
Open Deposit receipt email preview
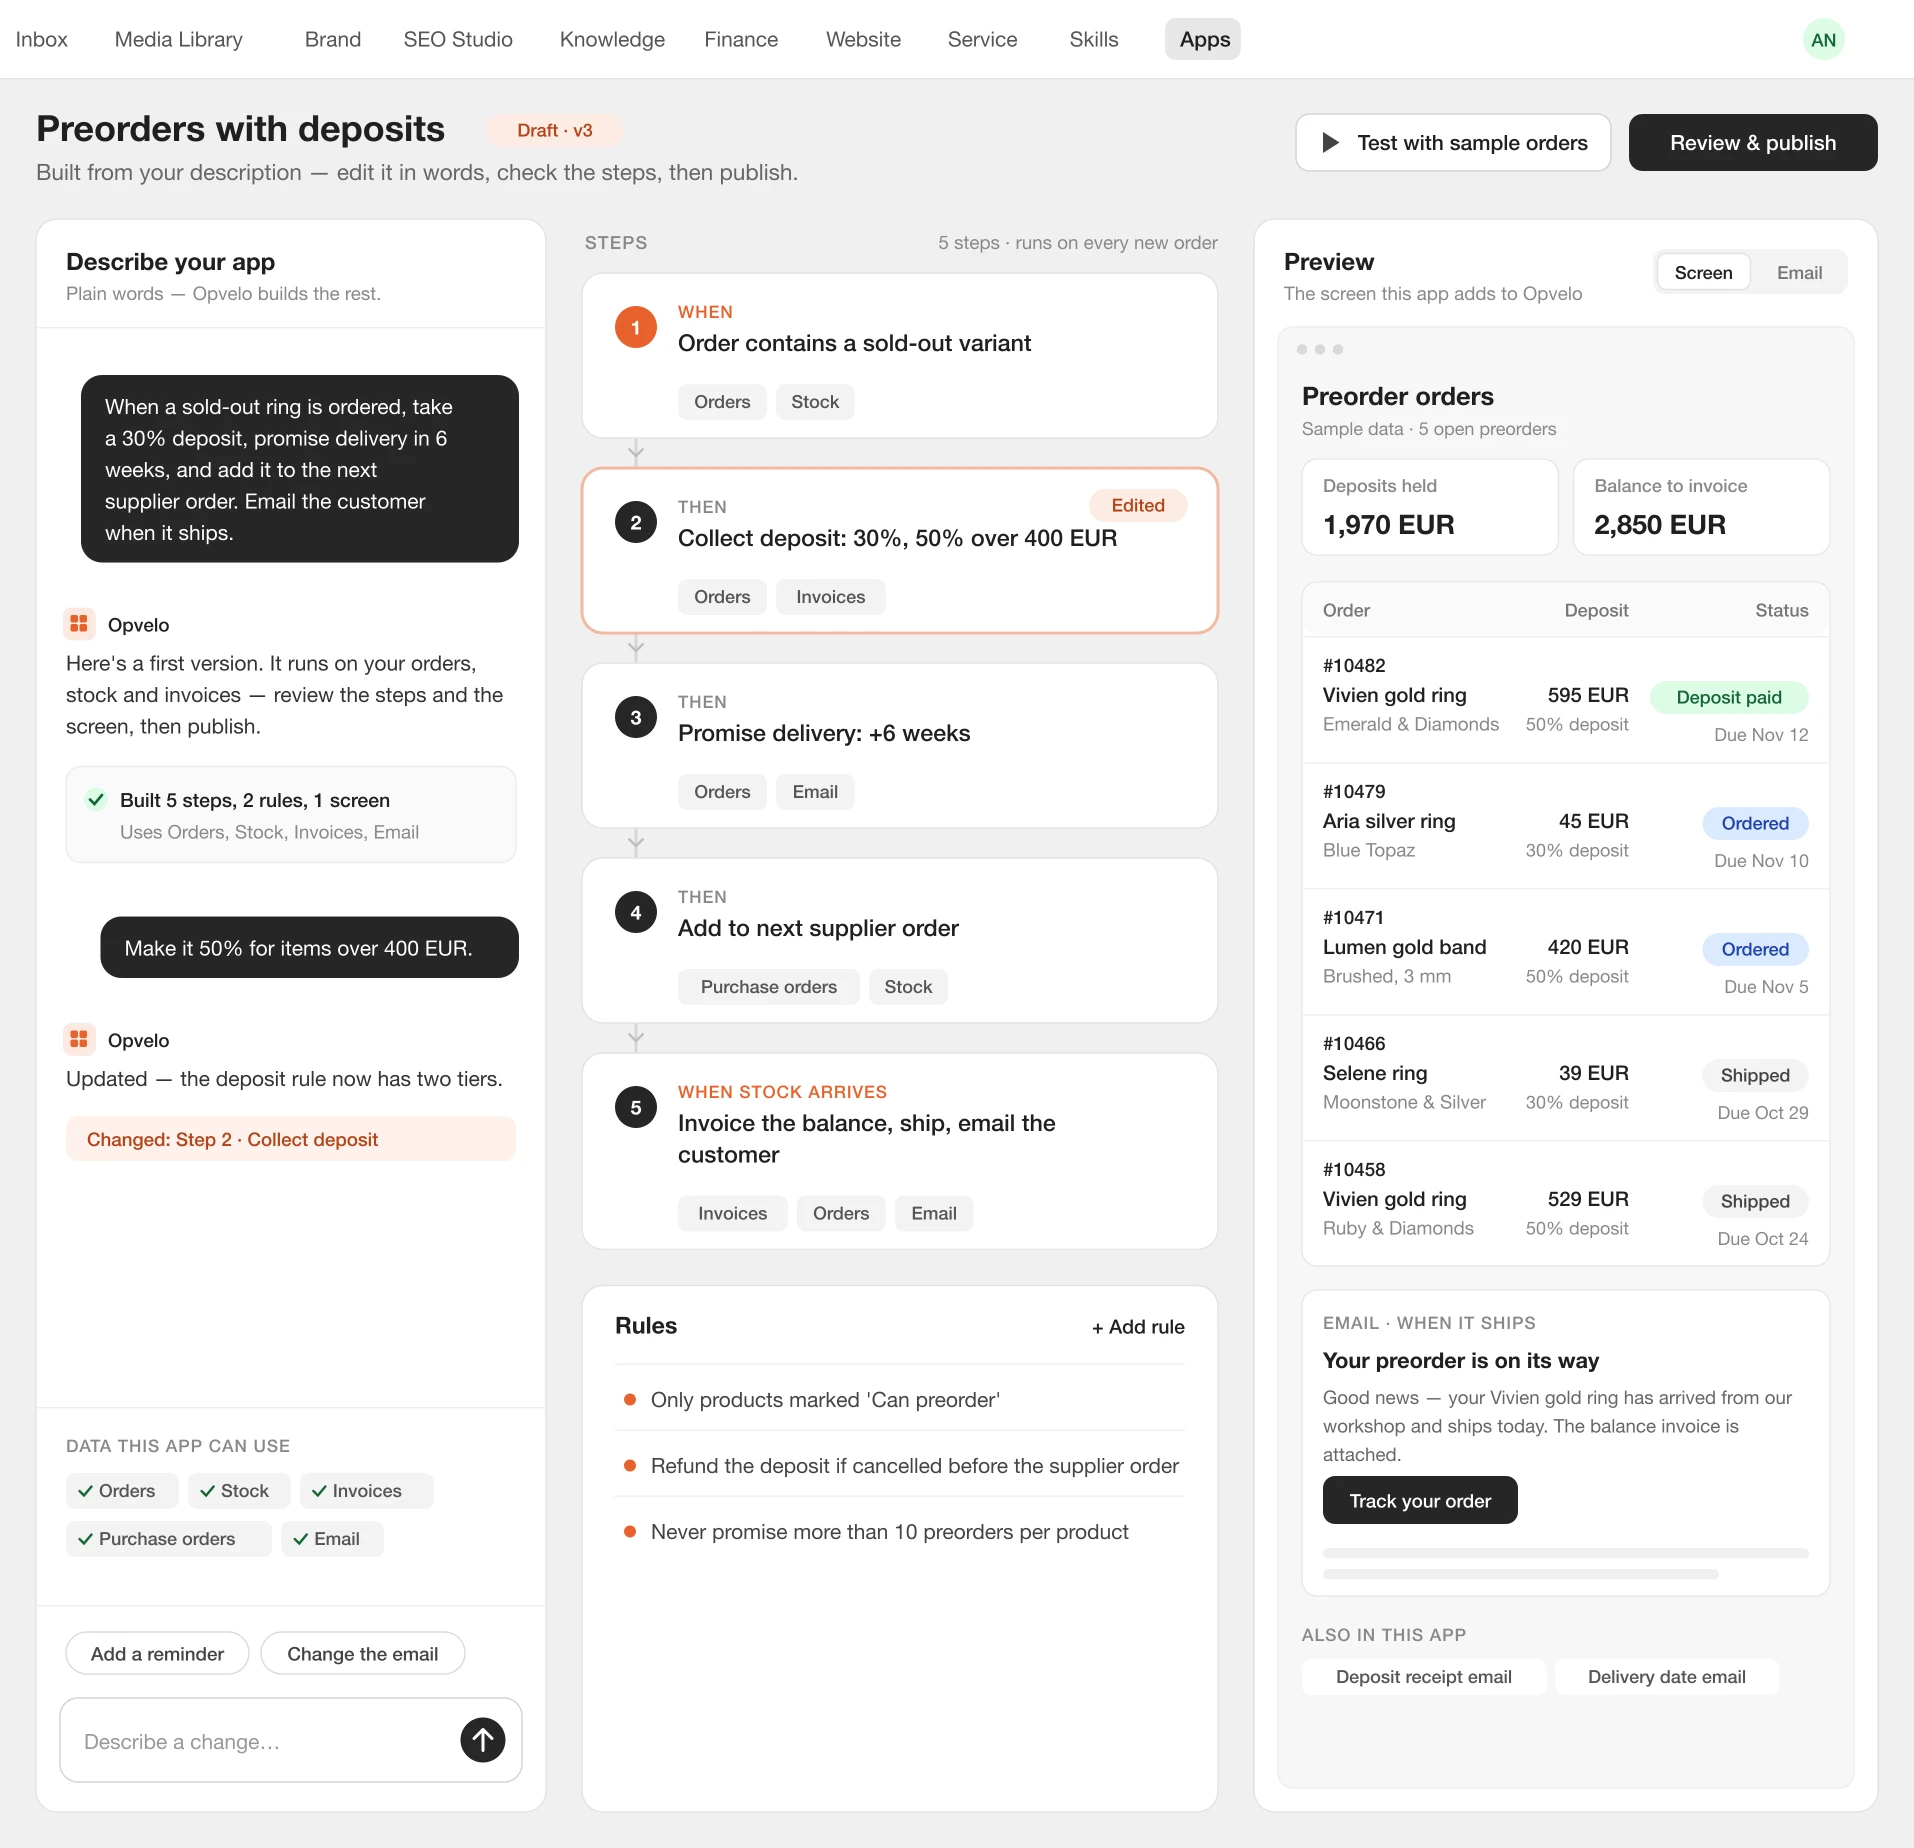click(1423, 1677)
